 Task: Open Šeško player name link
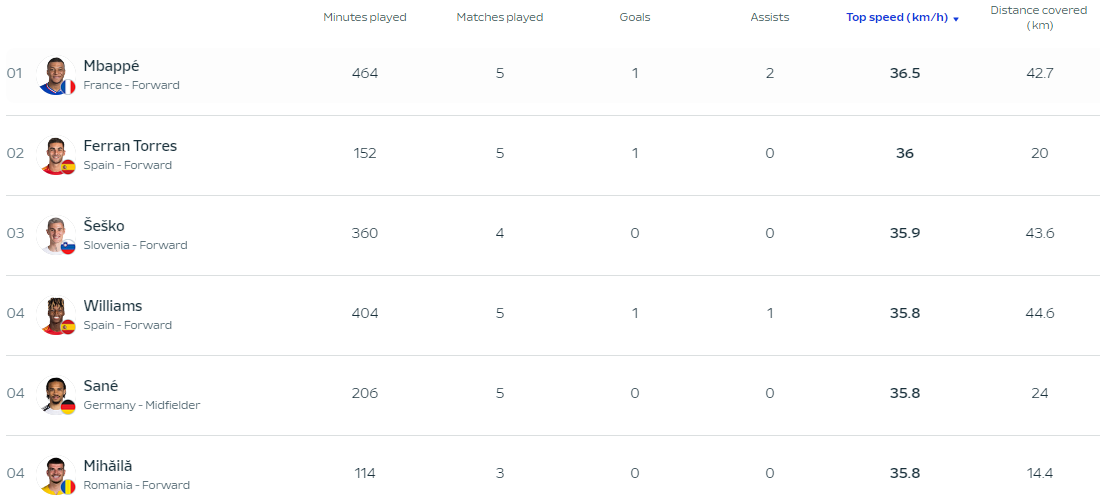coord(104,226)
